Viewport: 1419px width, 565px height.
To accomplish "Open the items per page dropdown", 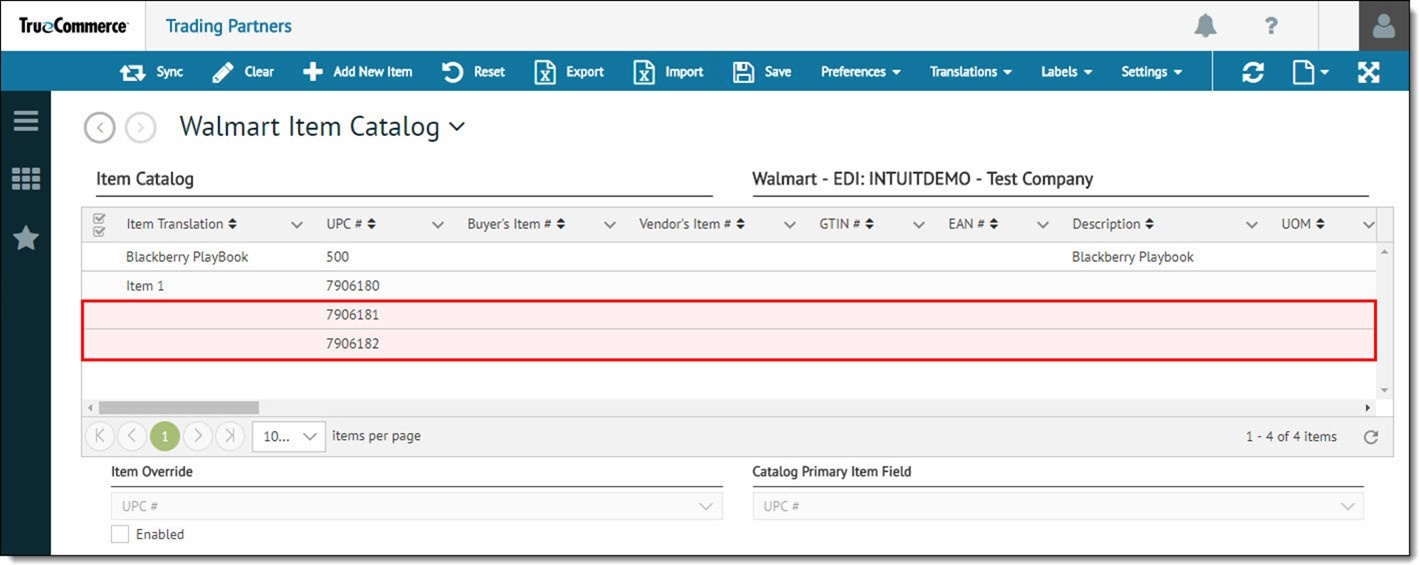I will pyautogui.click(x=289, y=436).
